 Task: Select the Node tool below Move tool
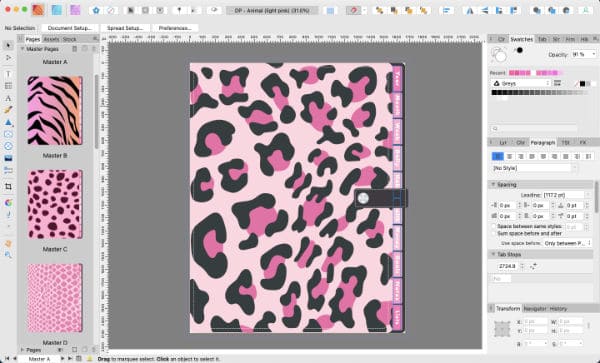point(8,57)
